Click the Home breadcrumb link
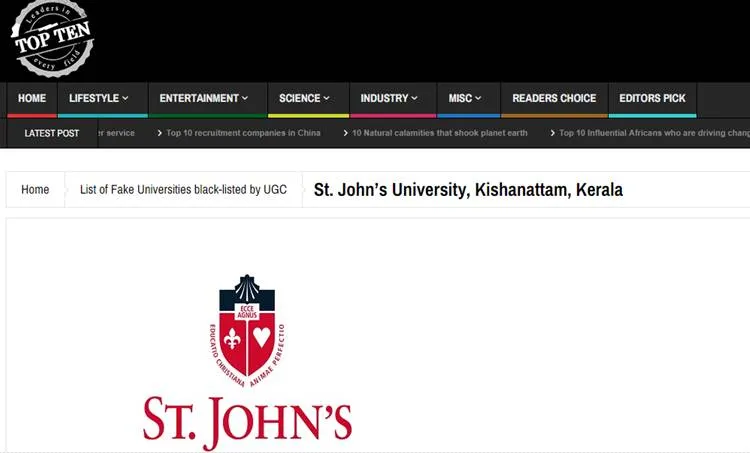 [x=35, y=189]
